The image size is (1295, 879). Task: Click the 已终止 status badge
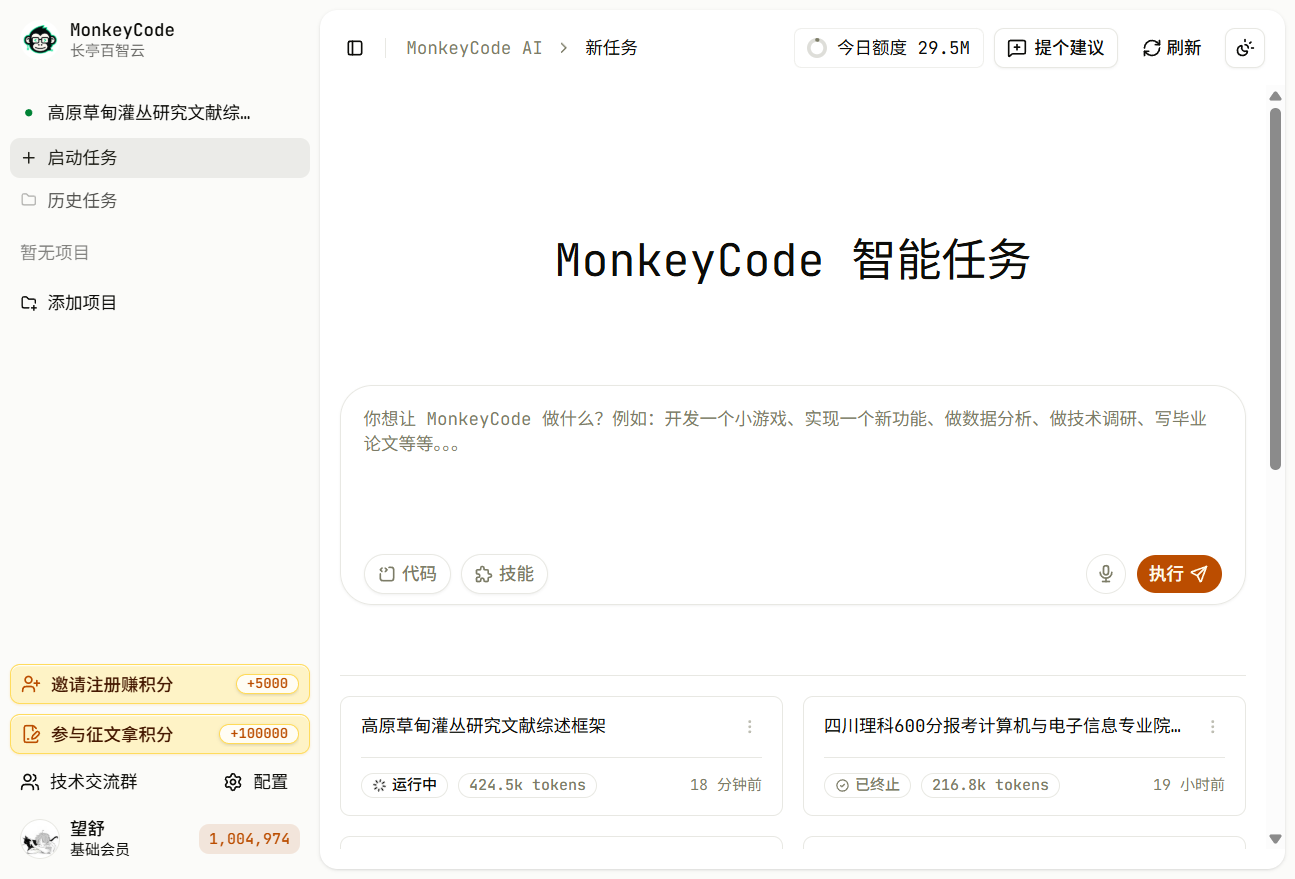click(867, 785)
